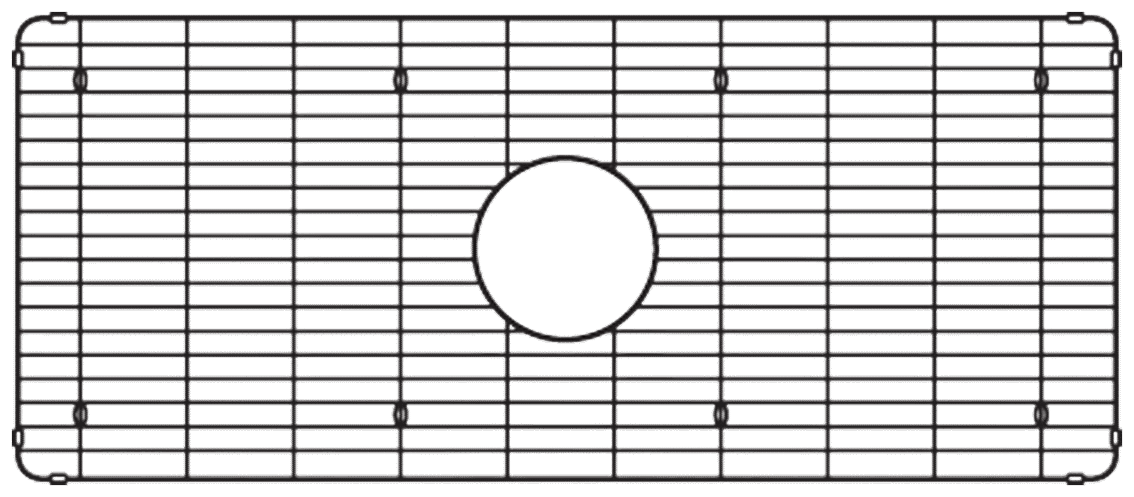Screen dimensions: 1134x497
Task: Select the top-right rubber foot of grid
Action: (1041, 79)
